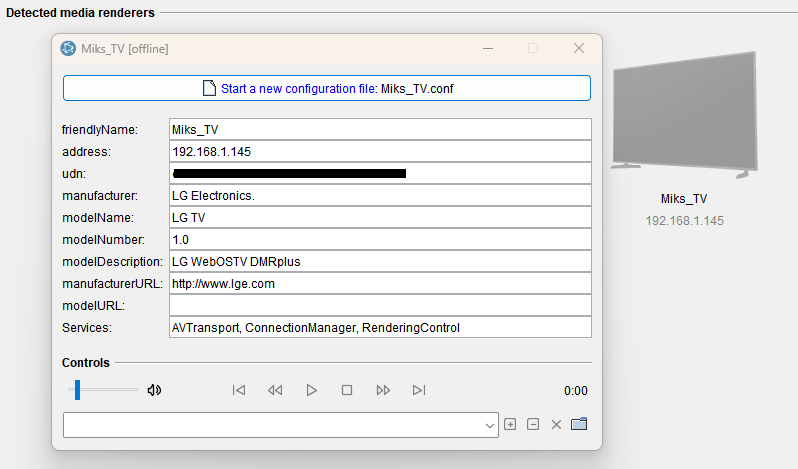This screenshot has width=798, height=469.
Task: Select the Miks_TV renderer TV thumbnail
Action: (x=684, y=115)
